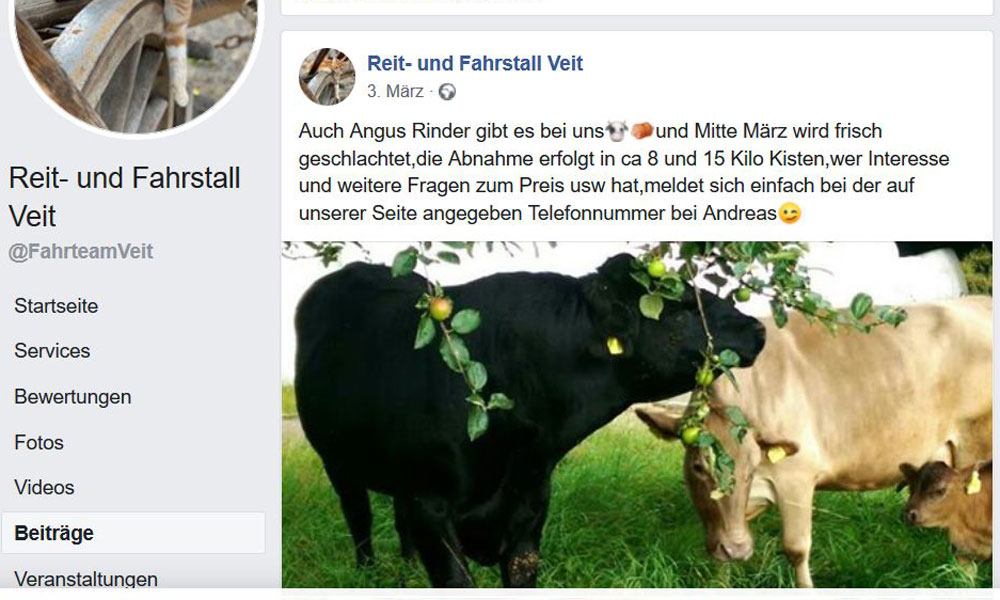Click the winking emoji after Andreas

click(x=790, y=213)
